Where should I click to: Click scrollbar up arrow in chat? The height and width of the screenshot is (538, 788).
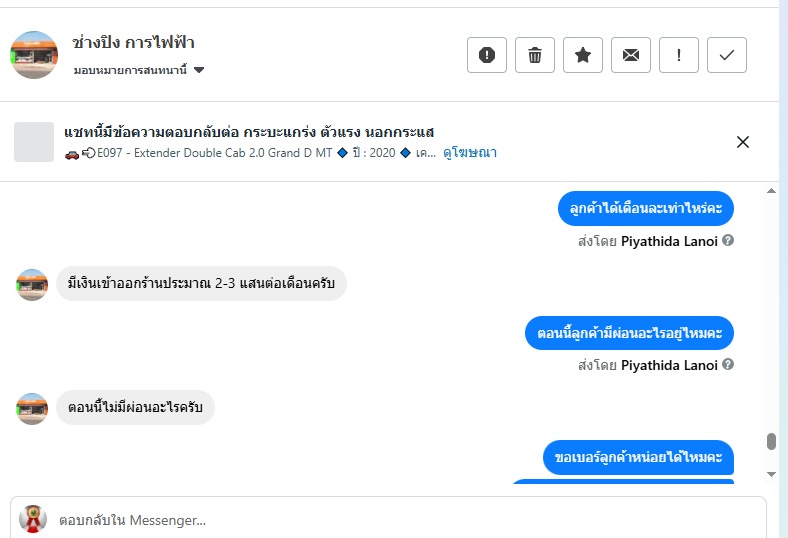tap(771, 190)
